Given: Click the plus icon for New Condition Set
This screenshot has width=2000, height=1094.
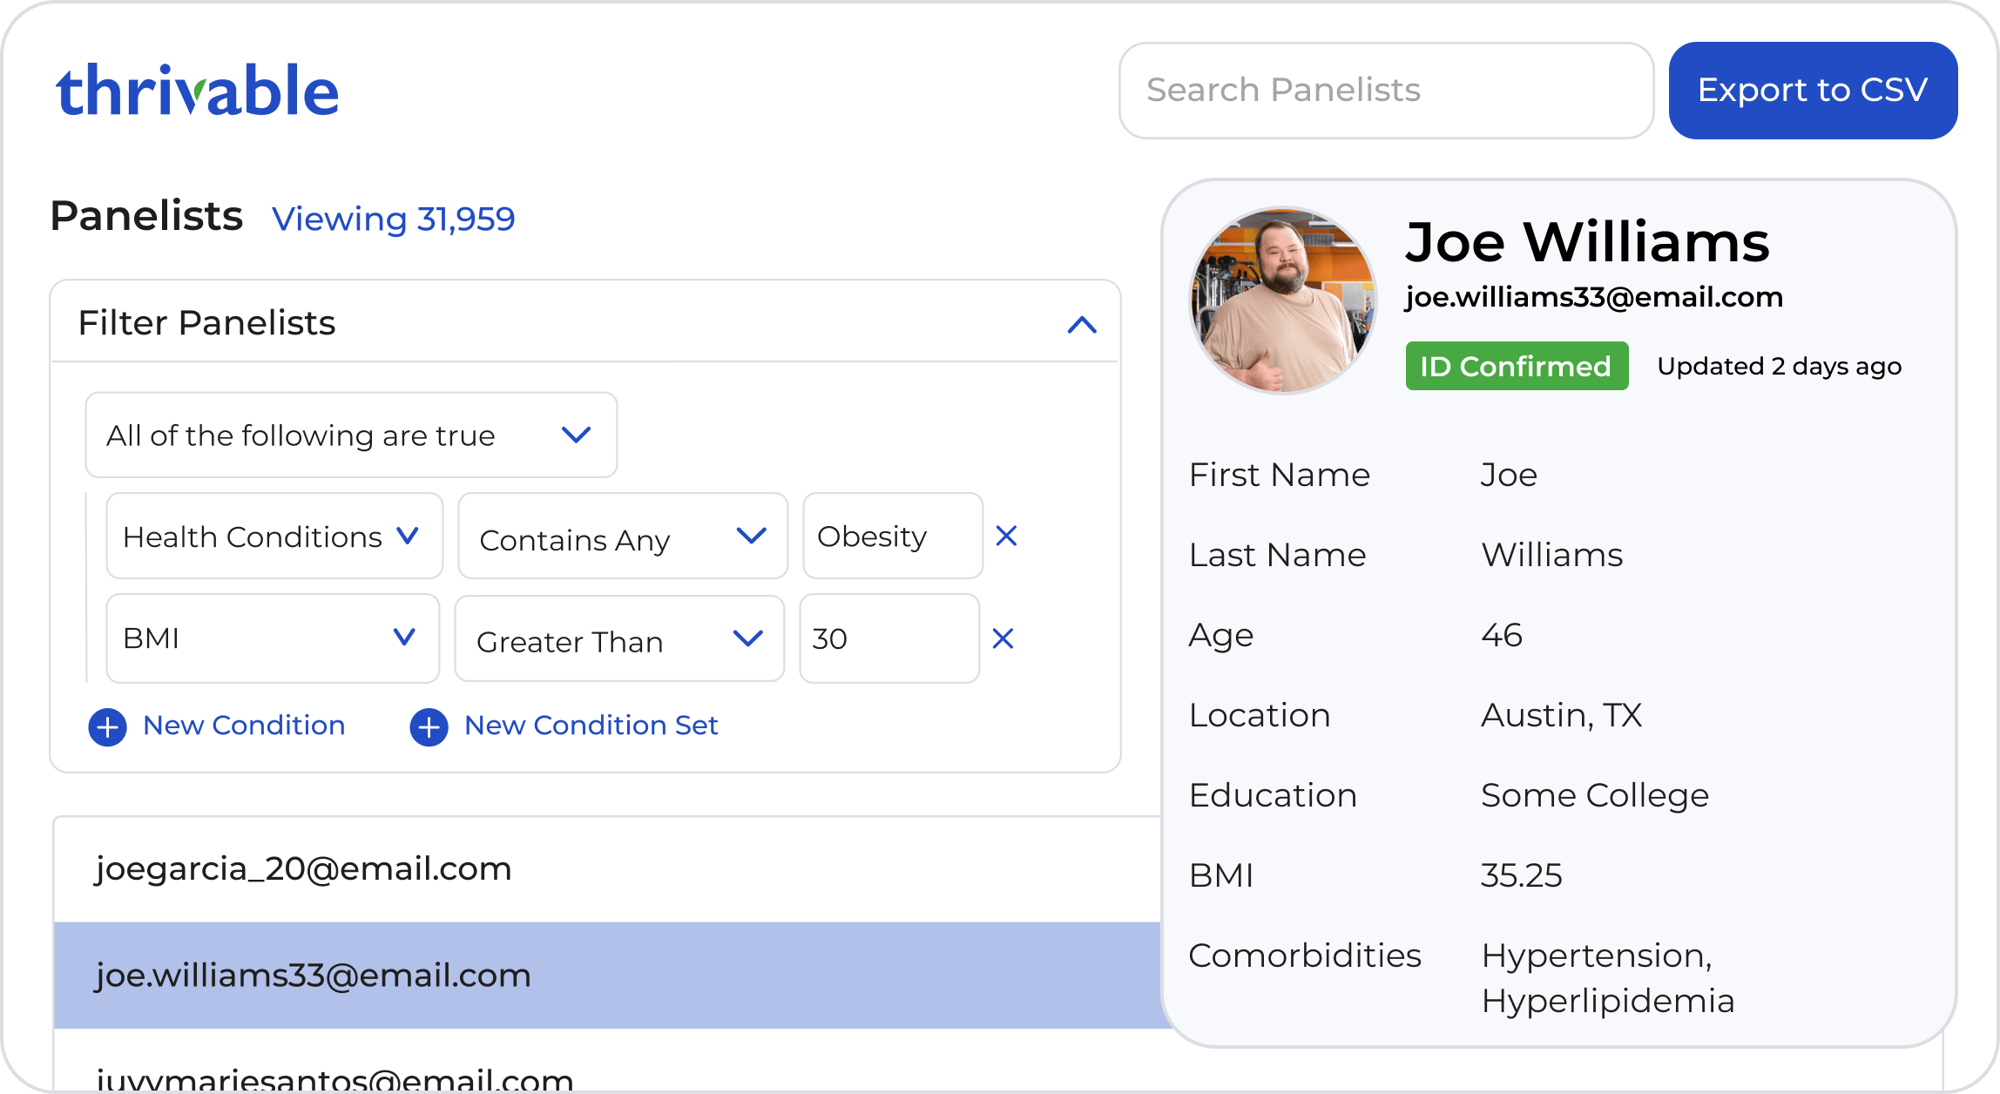Looking at the screenshot, I should [428, 726].
